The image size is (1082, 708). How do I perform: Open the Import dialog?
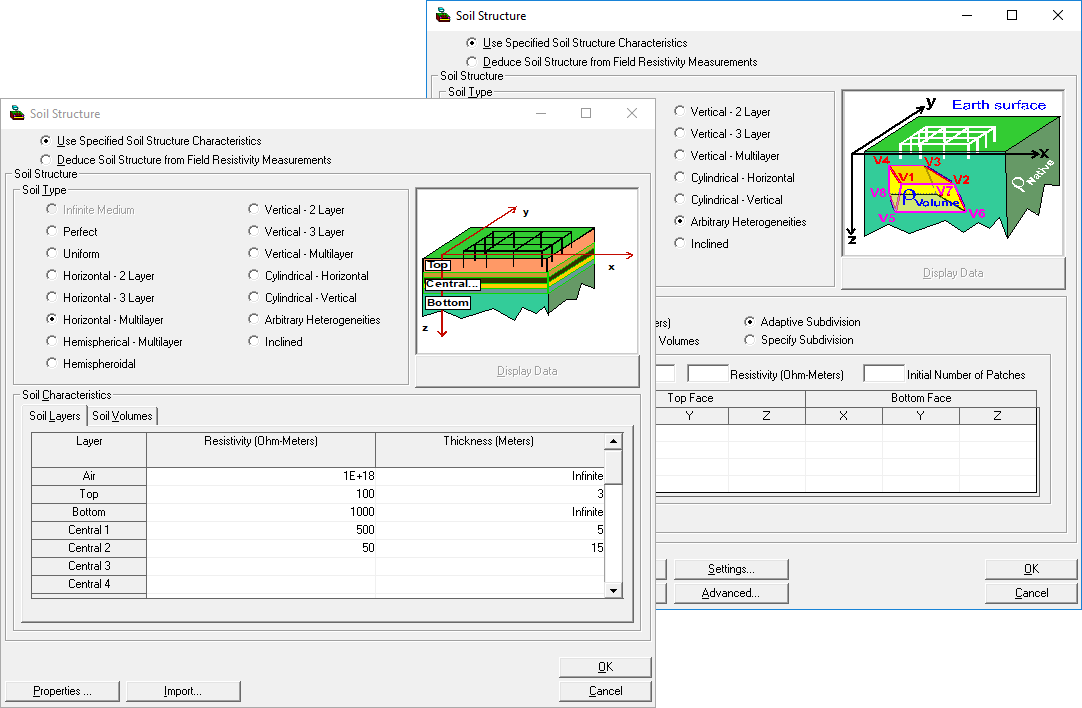[183, 690]
